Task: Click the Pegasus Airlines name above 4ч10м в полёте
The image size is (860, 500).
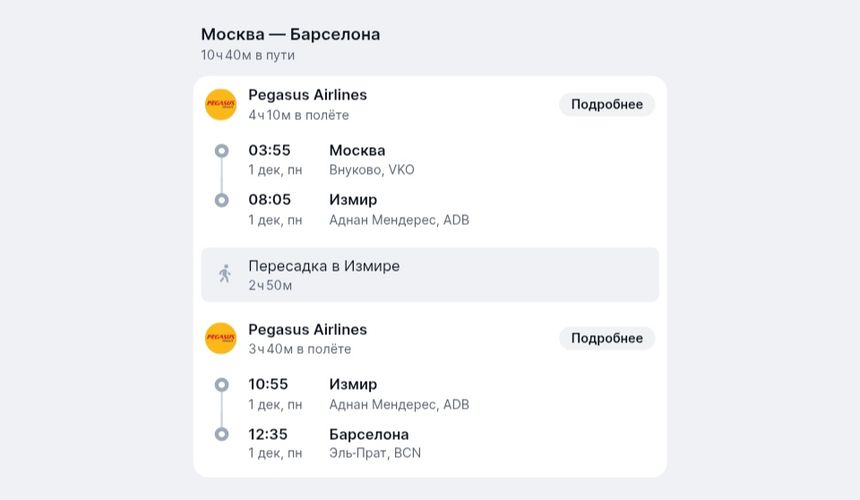Action: tap(307, 95)
